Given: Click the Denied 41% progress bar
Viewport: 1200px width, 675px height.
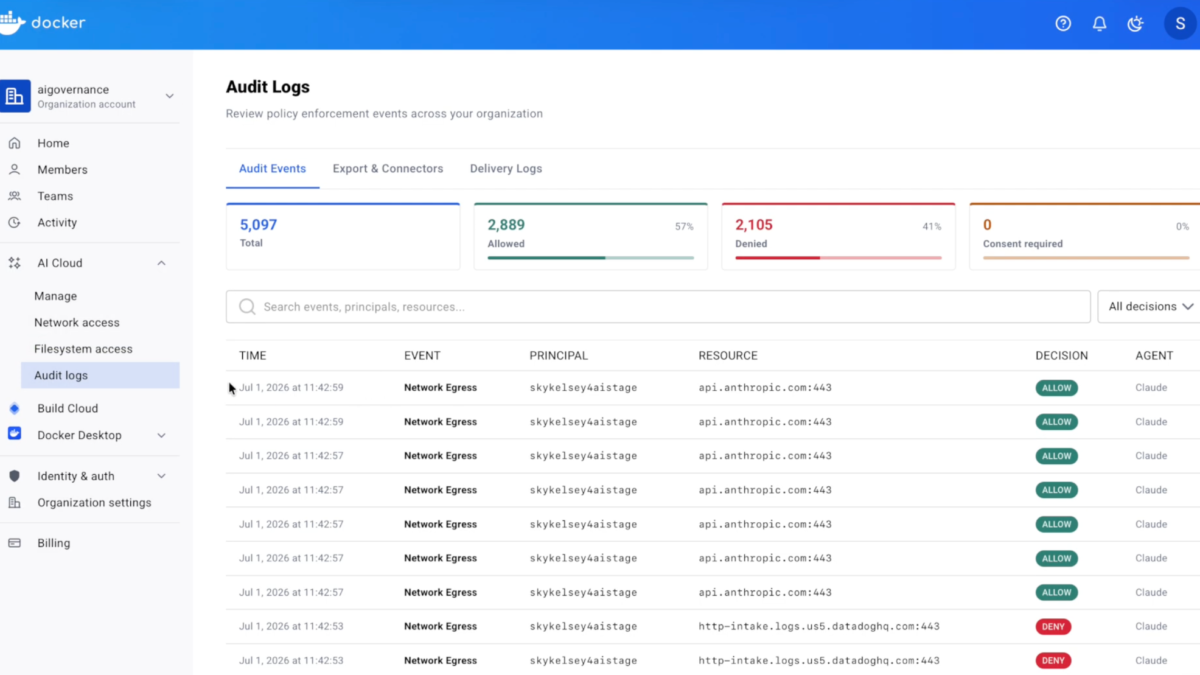Looking at the screenshot, I should pos(839,257).
